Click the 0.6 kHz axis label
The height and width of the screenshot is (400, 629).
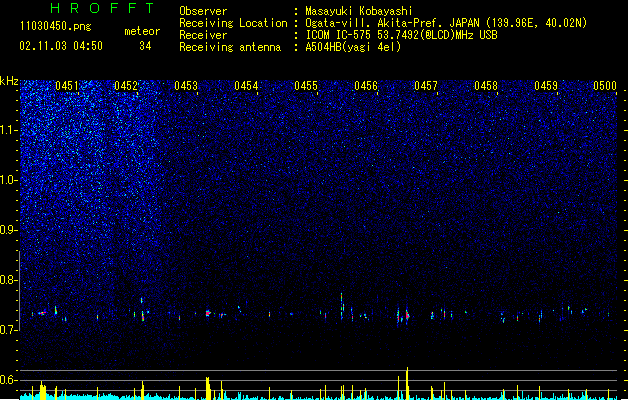8,380
